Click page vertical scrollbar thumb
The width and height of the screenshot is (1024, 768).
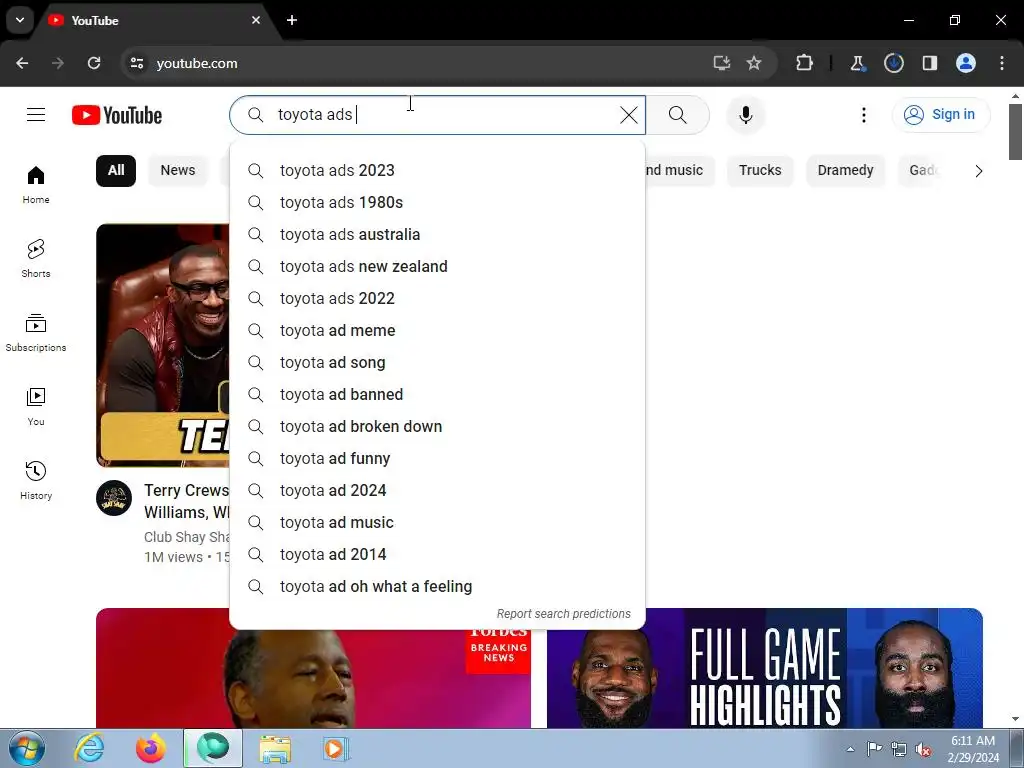pyautogui.click(x=1015, y=131)
